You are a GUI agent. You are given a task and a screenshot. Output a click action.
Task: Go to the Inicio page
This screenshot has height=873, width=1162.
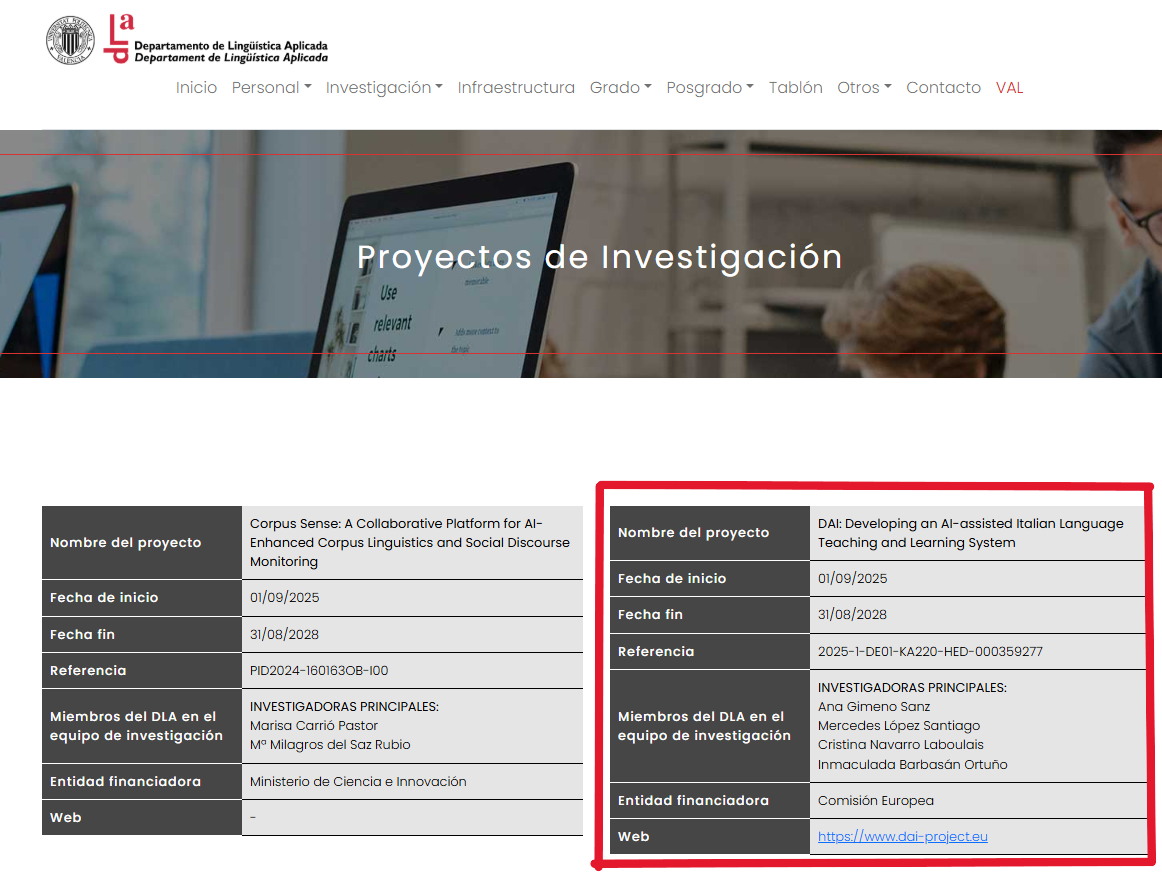click(x=196, y=88)
